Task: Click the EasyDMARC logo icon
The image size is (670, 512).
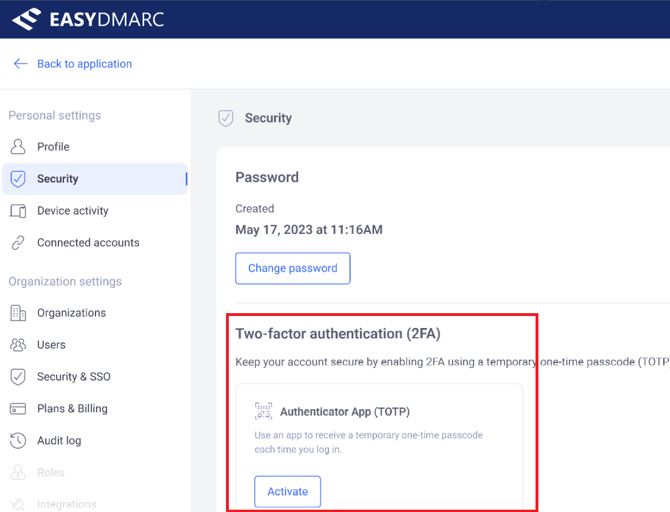Action: (x=26, y=19)
